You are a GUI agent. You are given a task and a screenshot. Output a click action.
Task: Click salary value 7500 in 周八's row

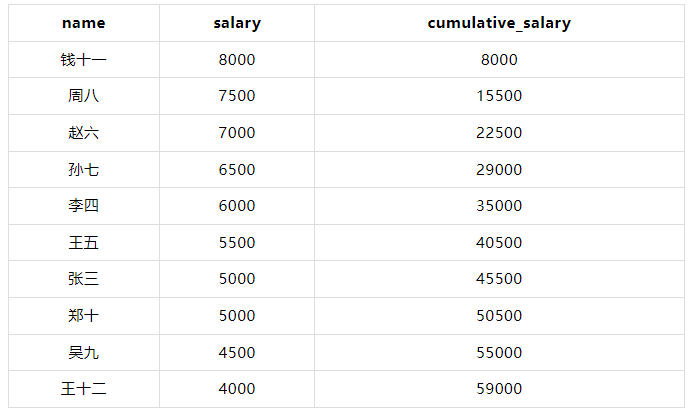click(x=237, y=96)
